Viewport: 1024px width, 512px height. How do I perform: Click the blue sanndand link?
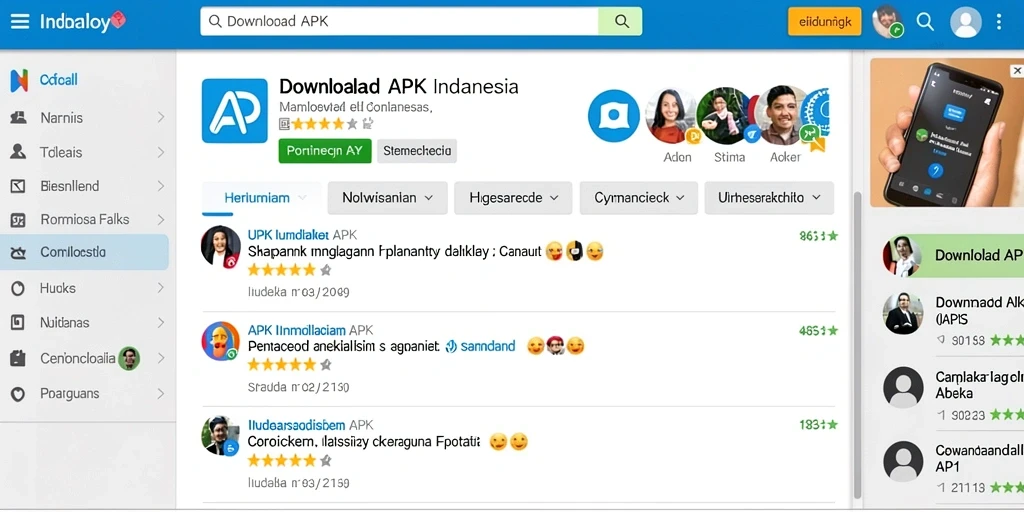[480, 346]
